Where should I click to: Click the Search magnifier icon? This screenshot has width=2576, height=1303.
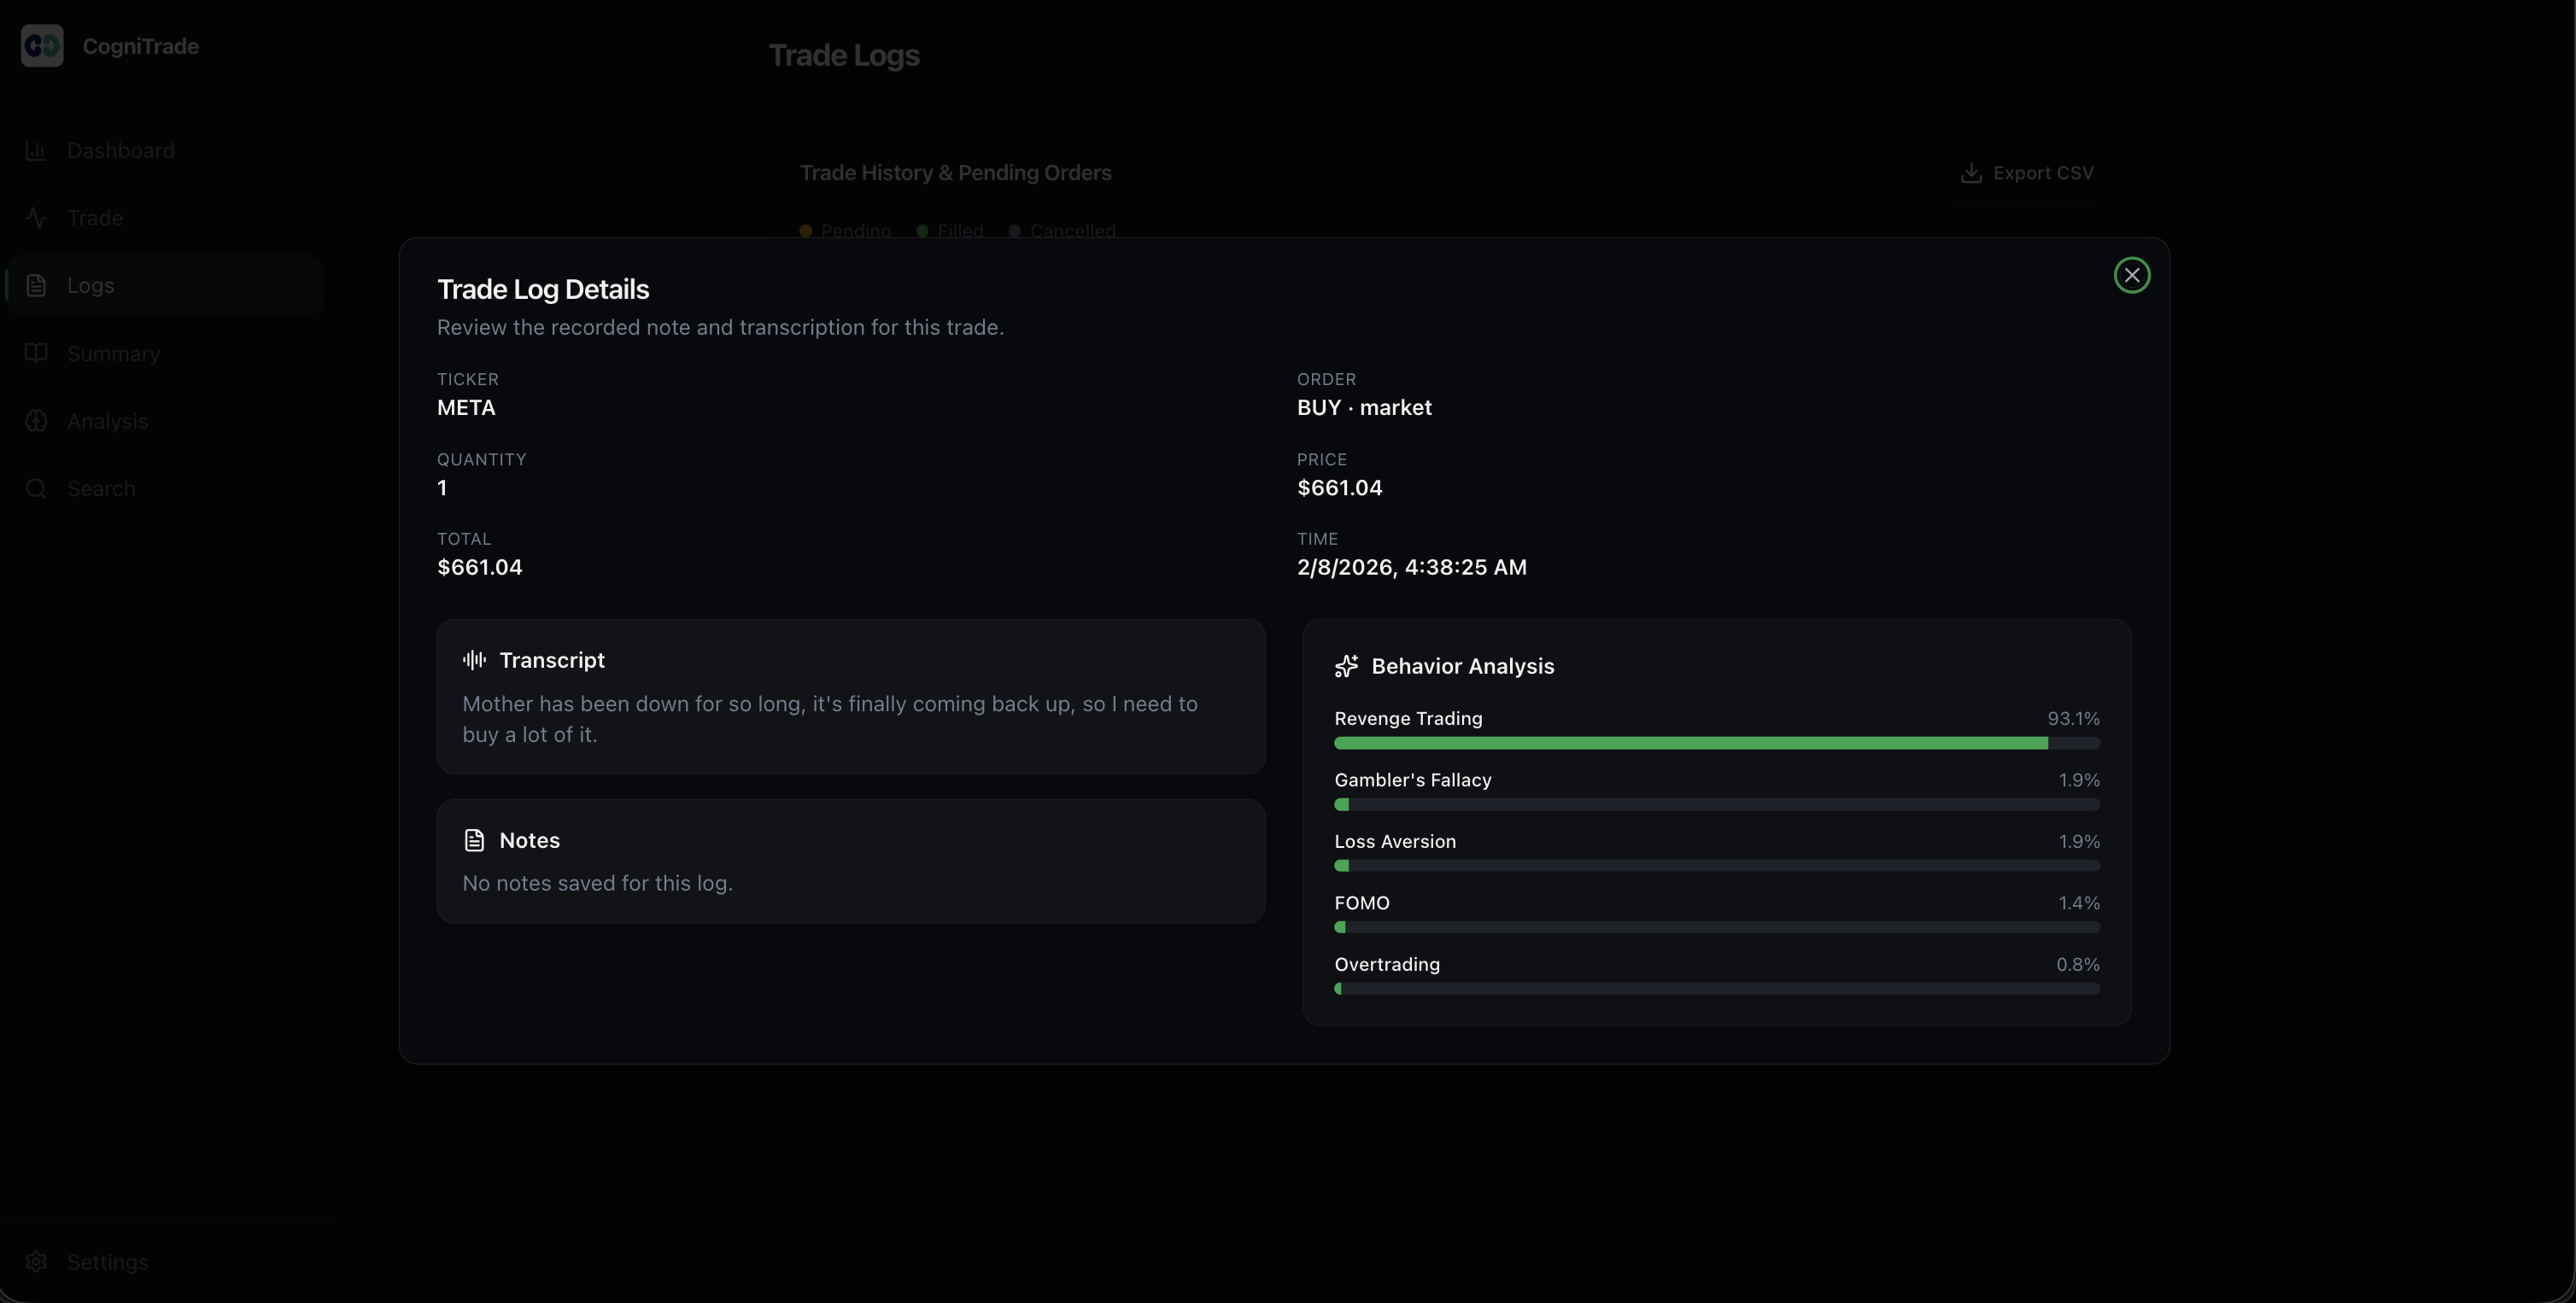tap(37, 489)
